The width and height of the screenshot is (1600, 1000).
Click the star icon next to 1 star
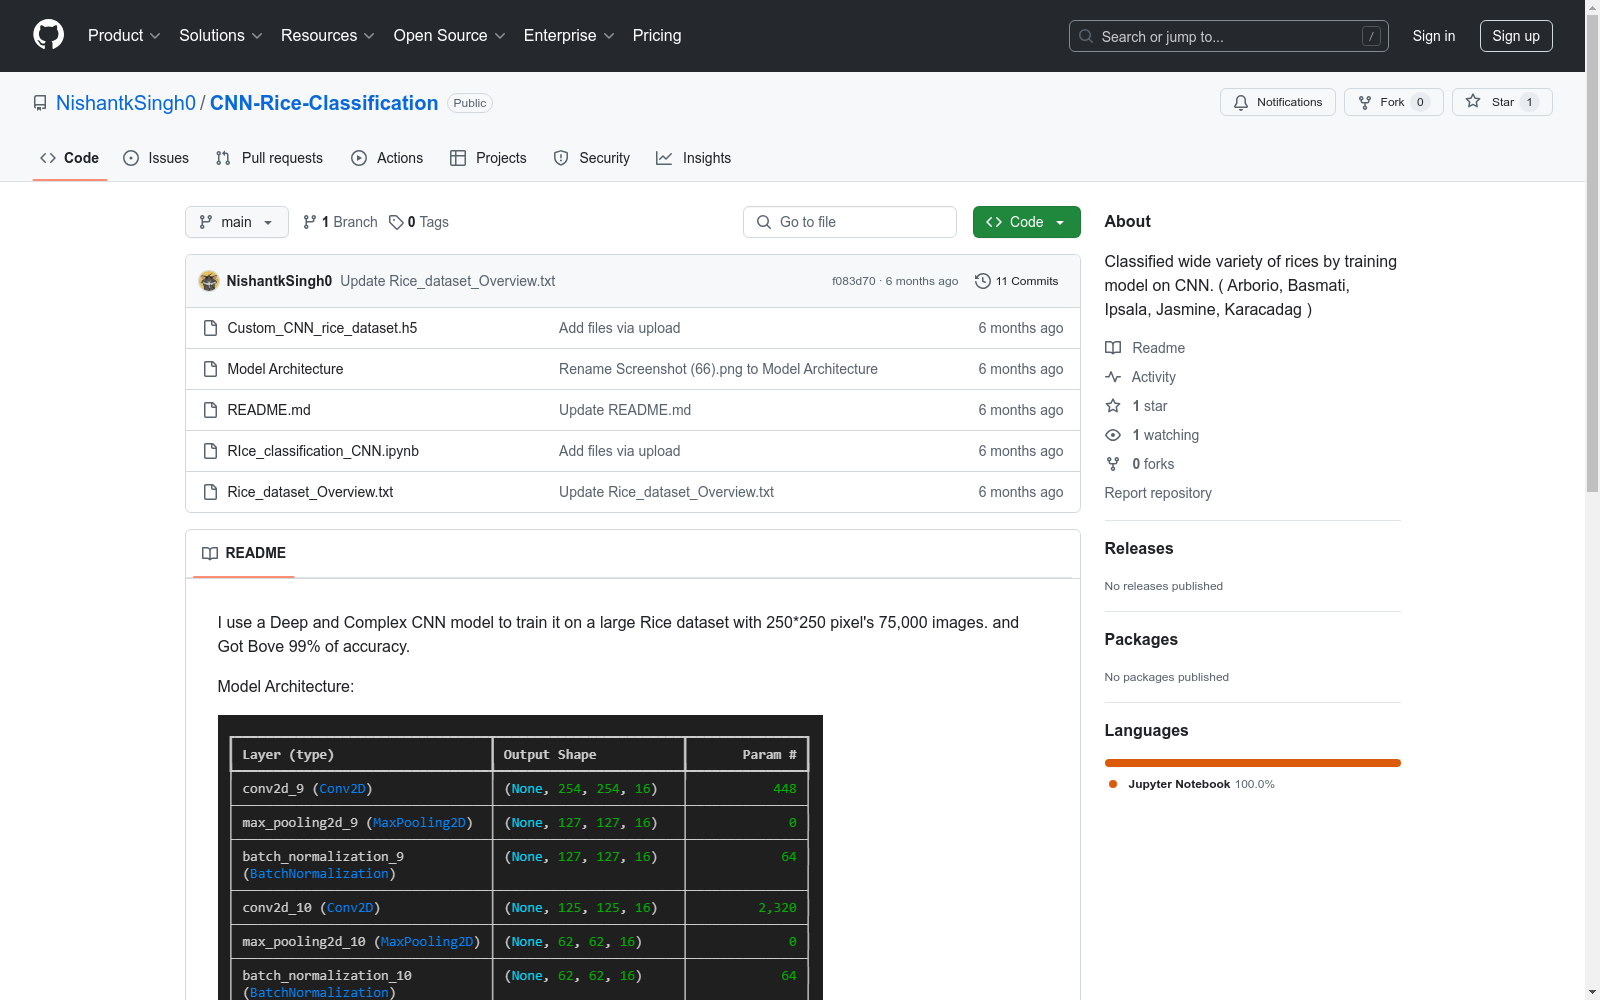click(1113, 406)
